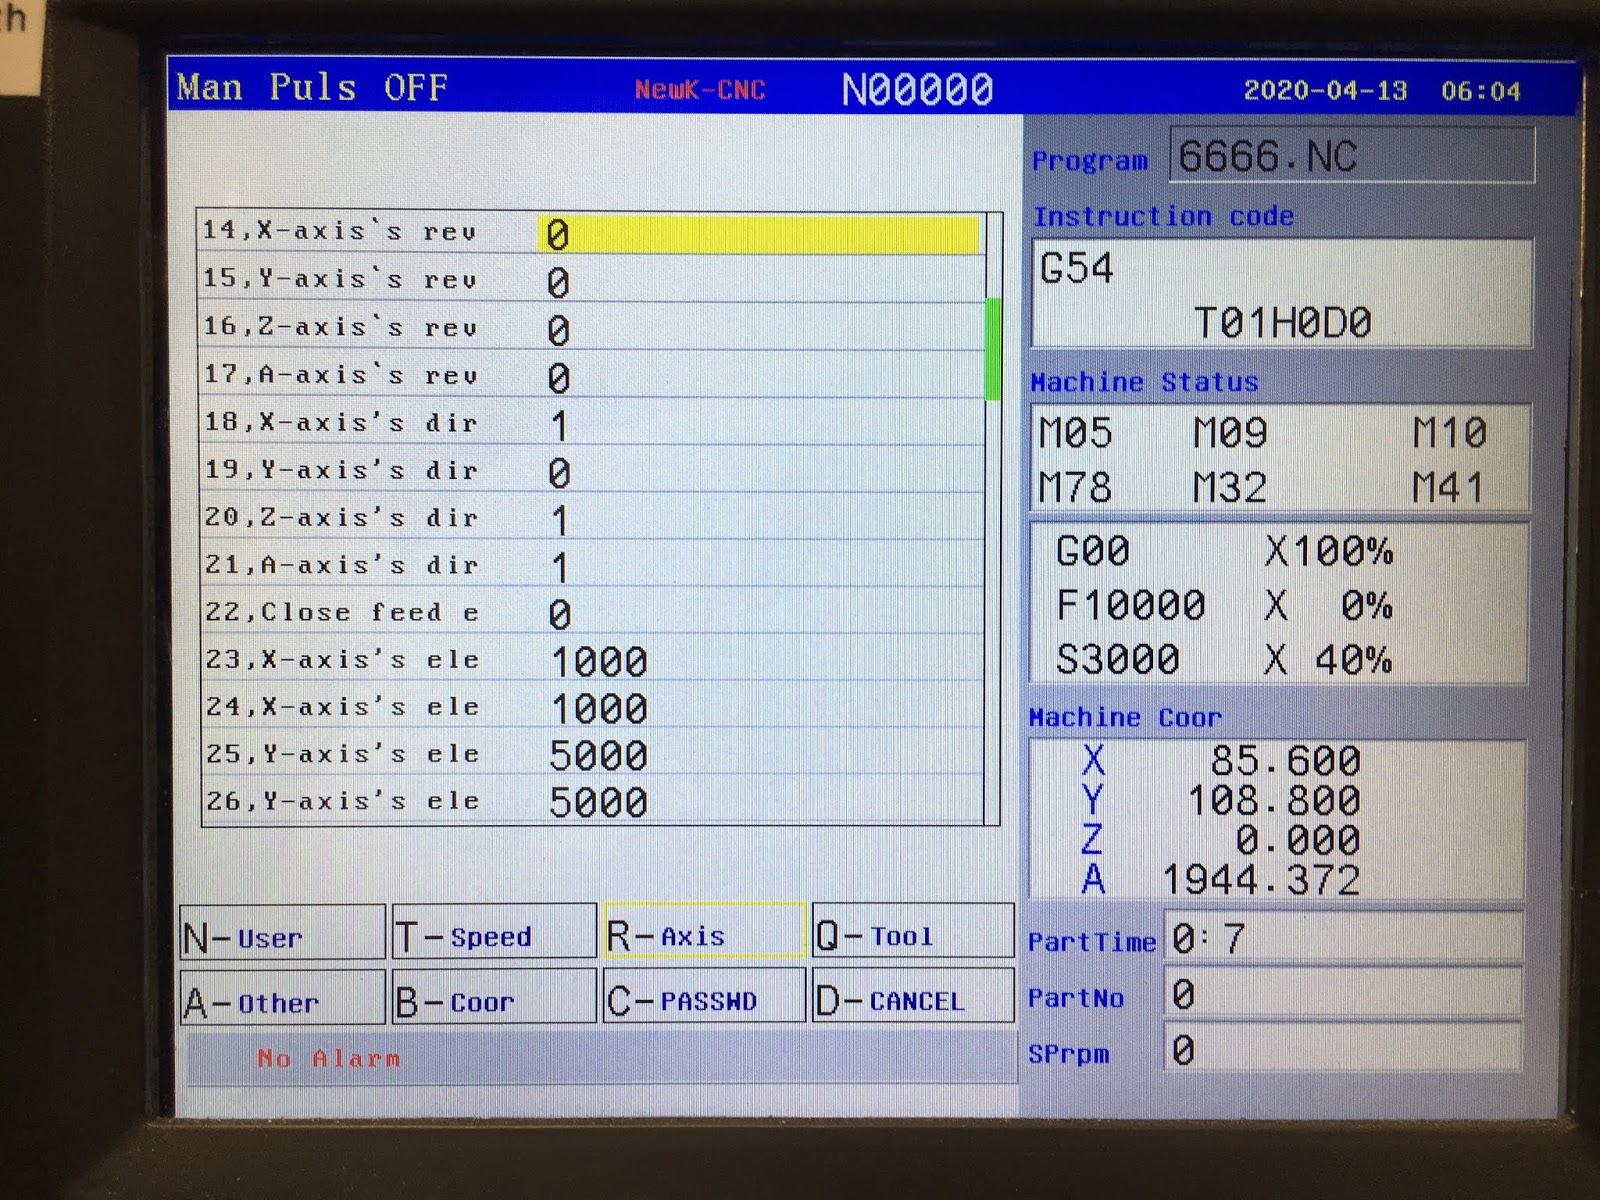Click the No Alarm status bar
Screen dimensions: 1600x1200
point(600,1058)
